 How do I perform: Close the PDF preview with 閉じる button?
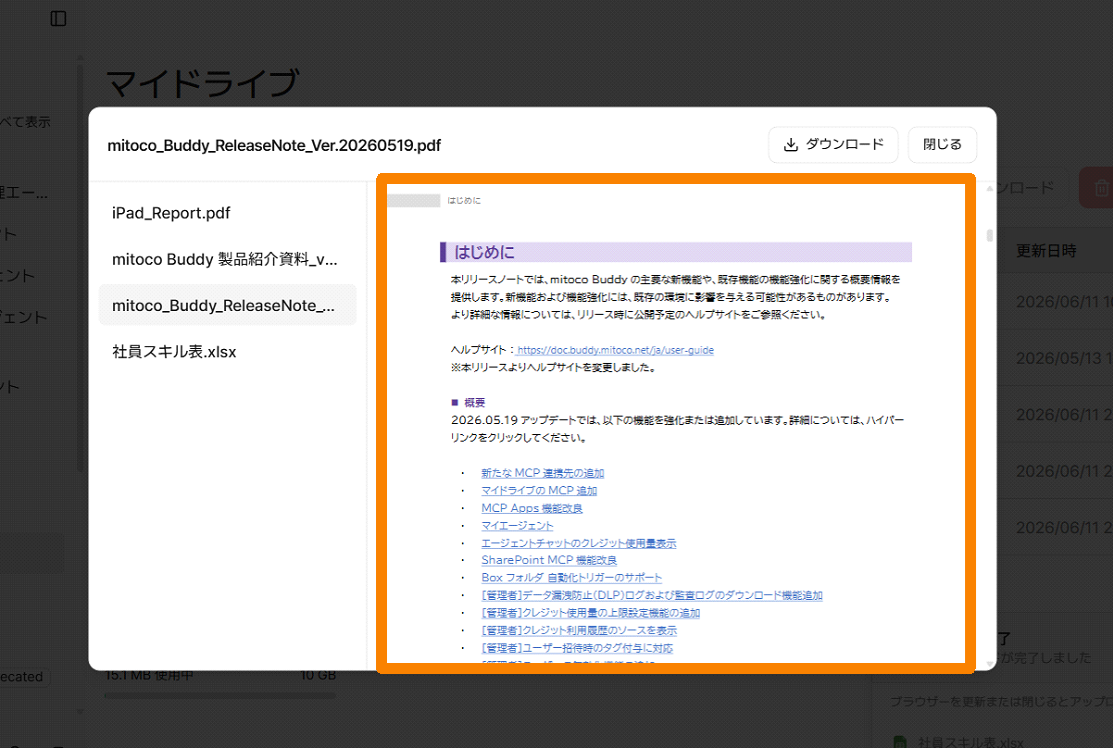pos(942,145)
